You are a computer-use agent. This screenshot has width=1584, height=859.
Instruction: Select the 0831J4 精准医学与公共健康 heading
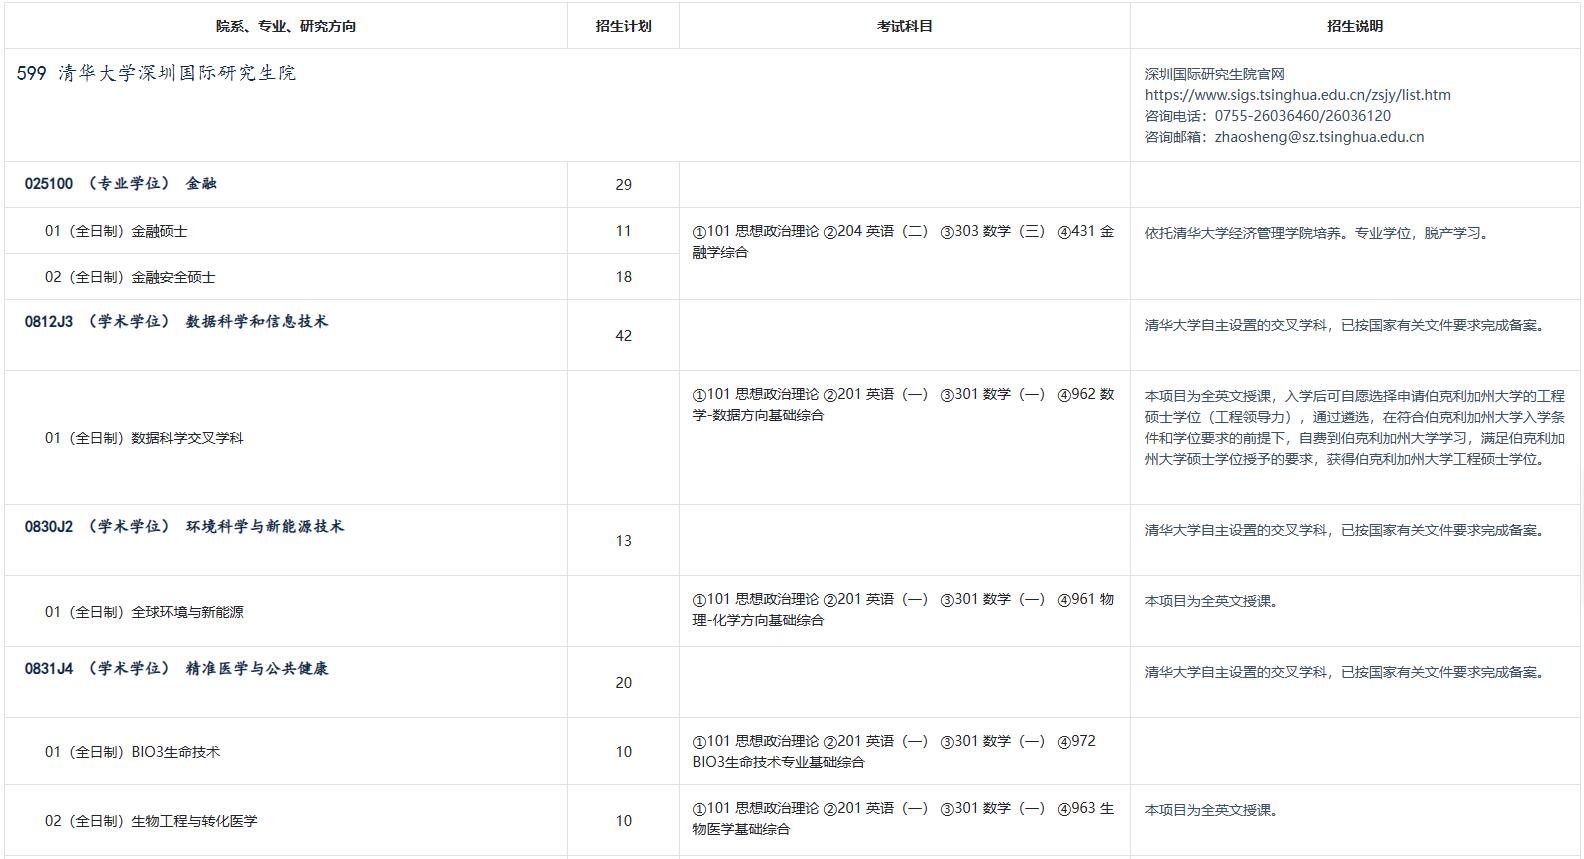tap(176, 669)
